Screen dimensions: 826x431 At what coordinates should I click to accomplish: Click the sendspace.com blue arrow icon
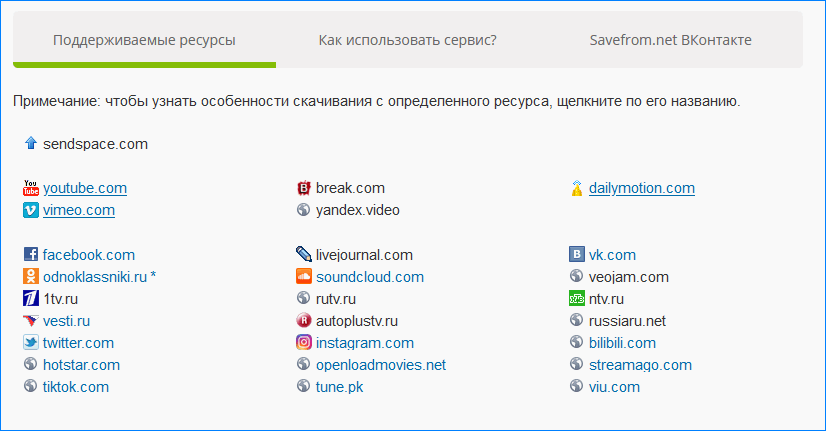coord(31,143)
